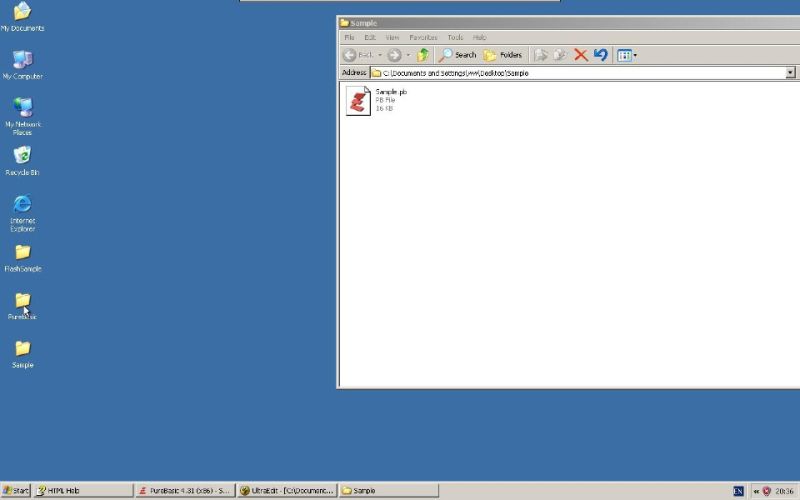Click the Copy To toolbar icon
This screenshot has width=800, height=500.
560,55
